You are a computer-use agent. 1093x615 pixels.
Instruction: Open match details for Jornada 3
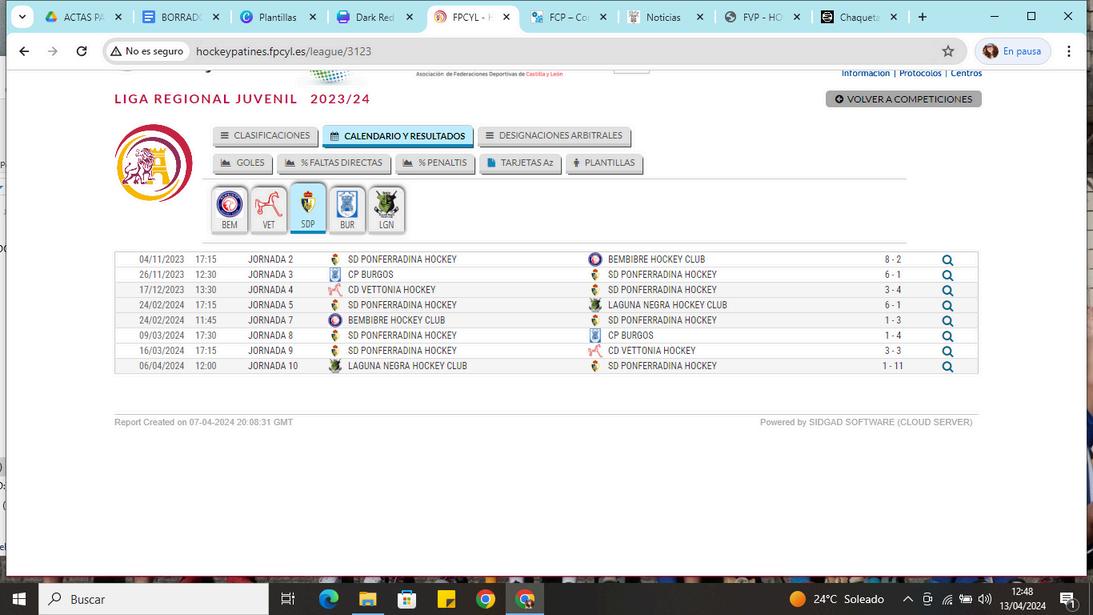click(x=947, y=275)
